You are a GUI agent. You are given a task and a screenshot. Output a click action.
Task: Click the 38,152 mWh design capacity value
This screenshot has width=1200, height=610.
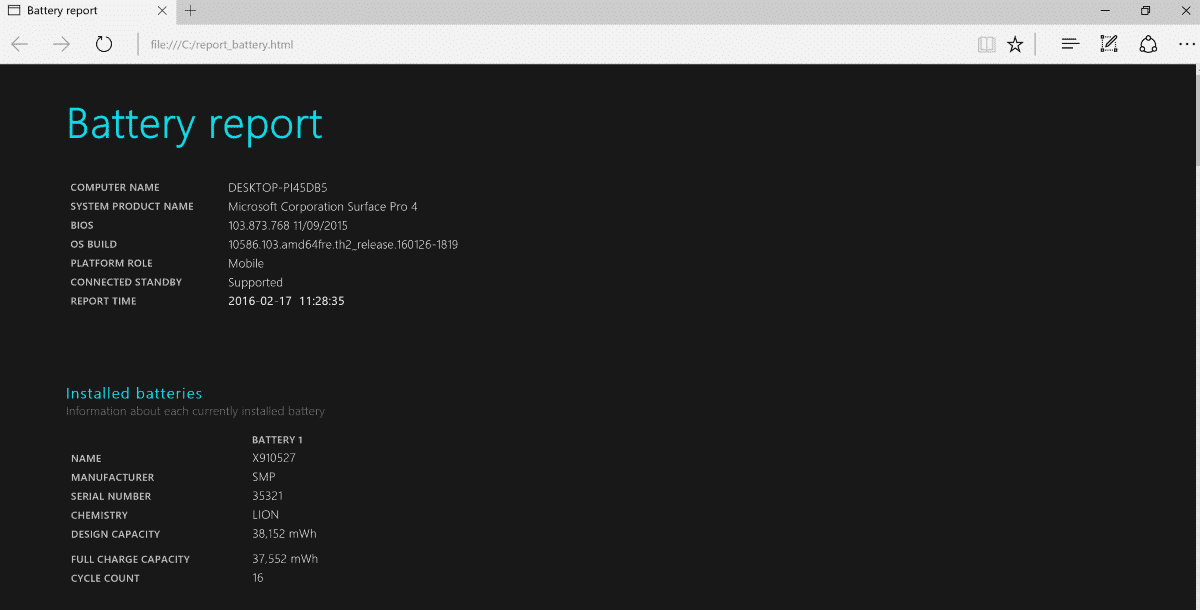[x=284, y=534]
